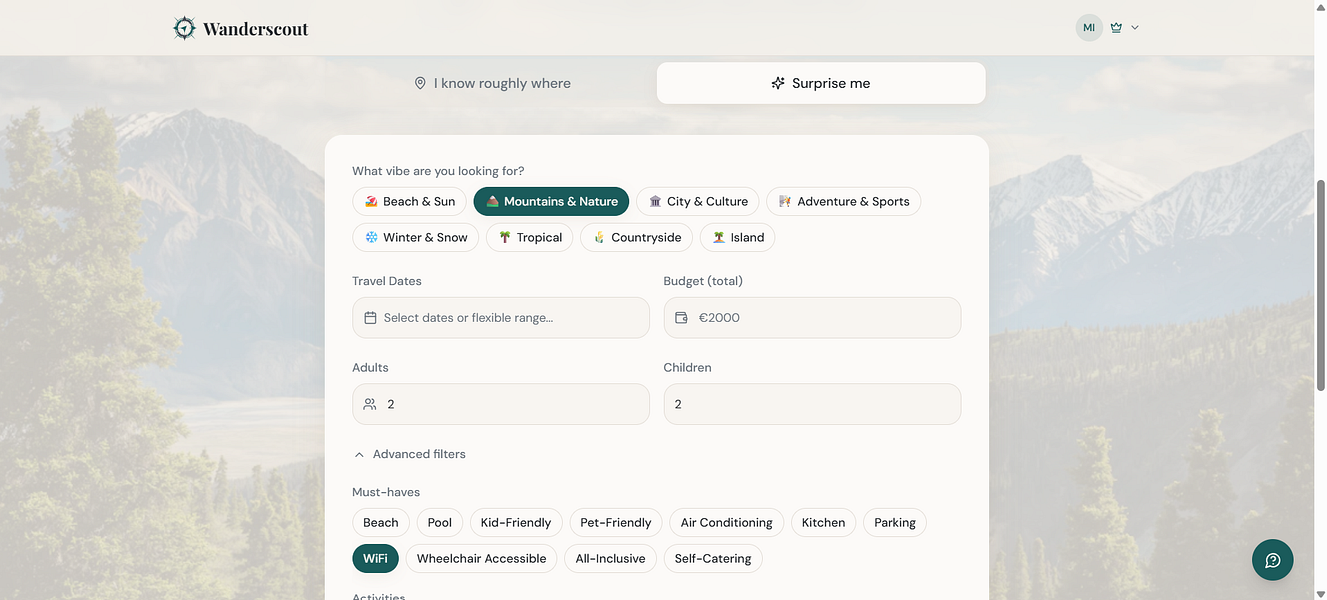The image size is (1327, 600).
Task: Select the Surprise me tab
Action: pyautogui.click(x=821, y=83)
